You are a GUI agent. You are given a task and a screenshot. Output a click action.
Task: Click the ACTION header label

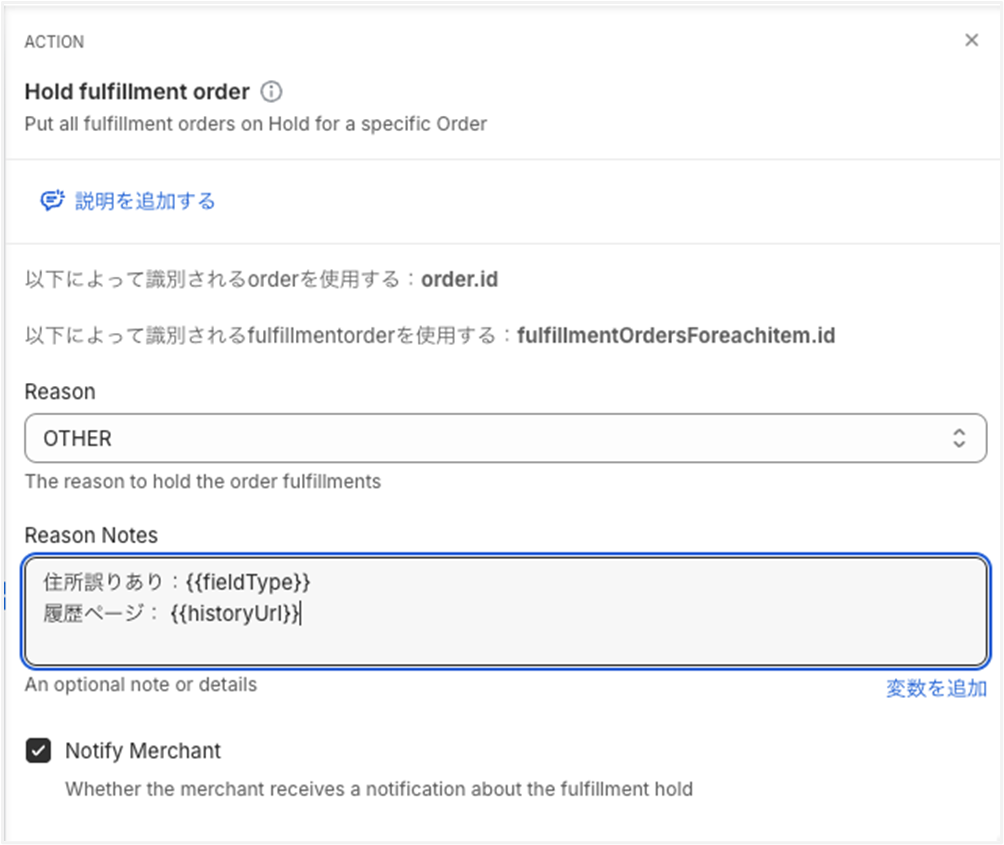(x=54, y=42)
